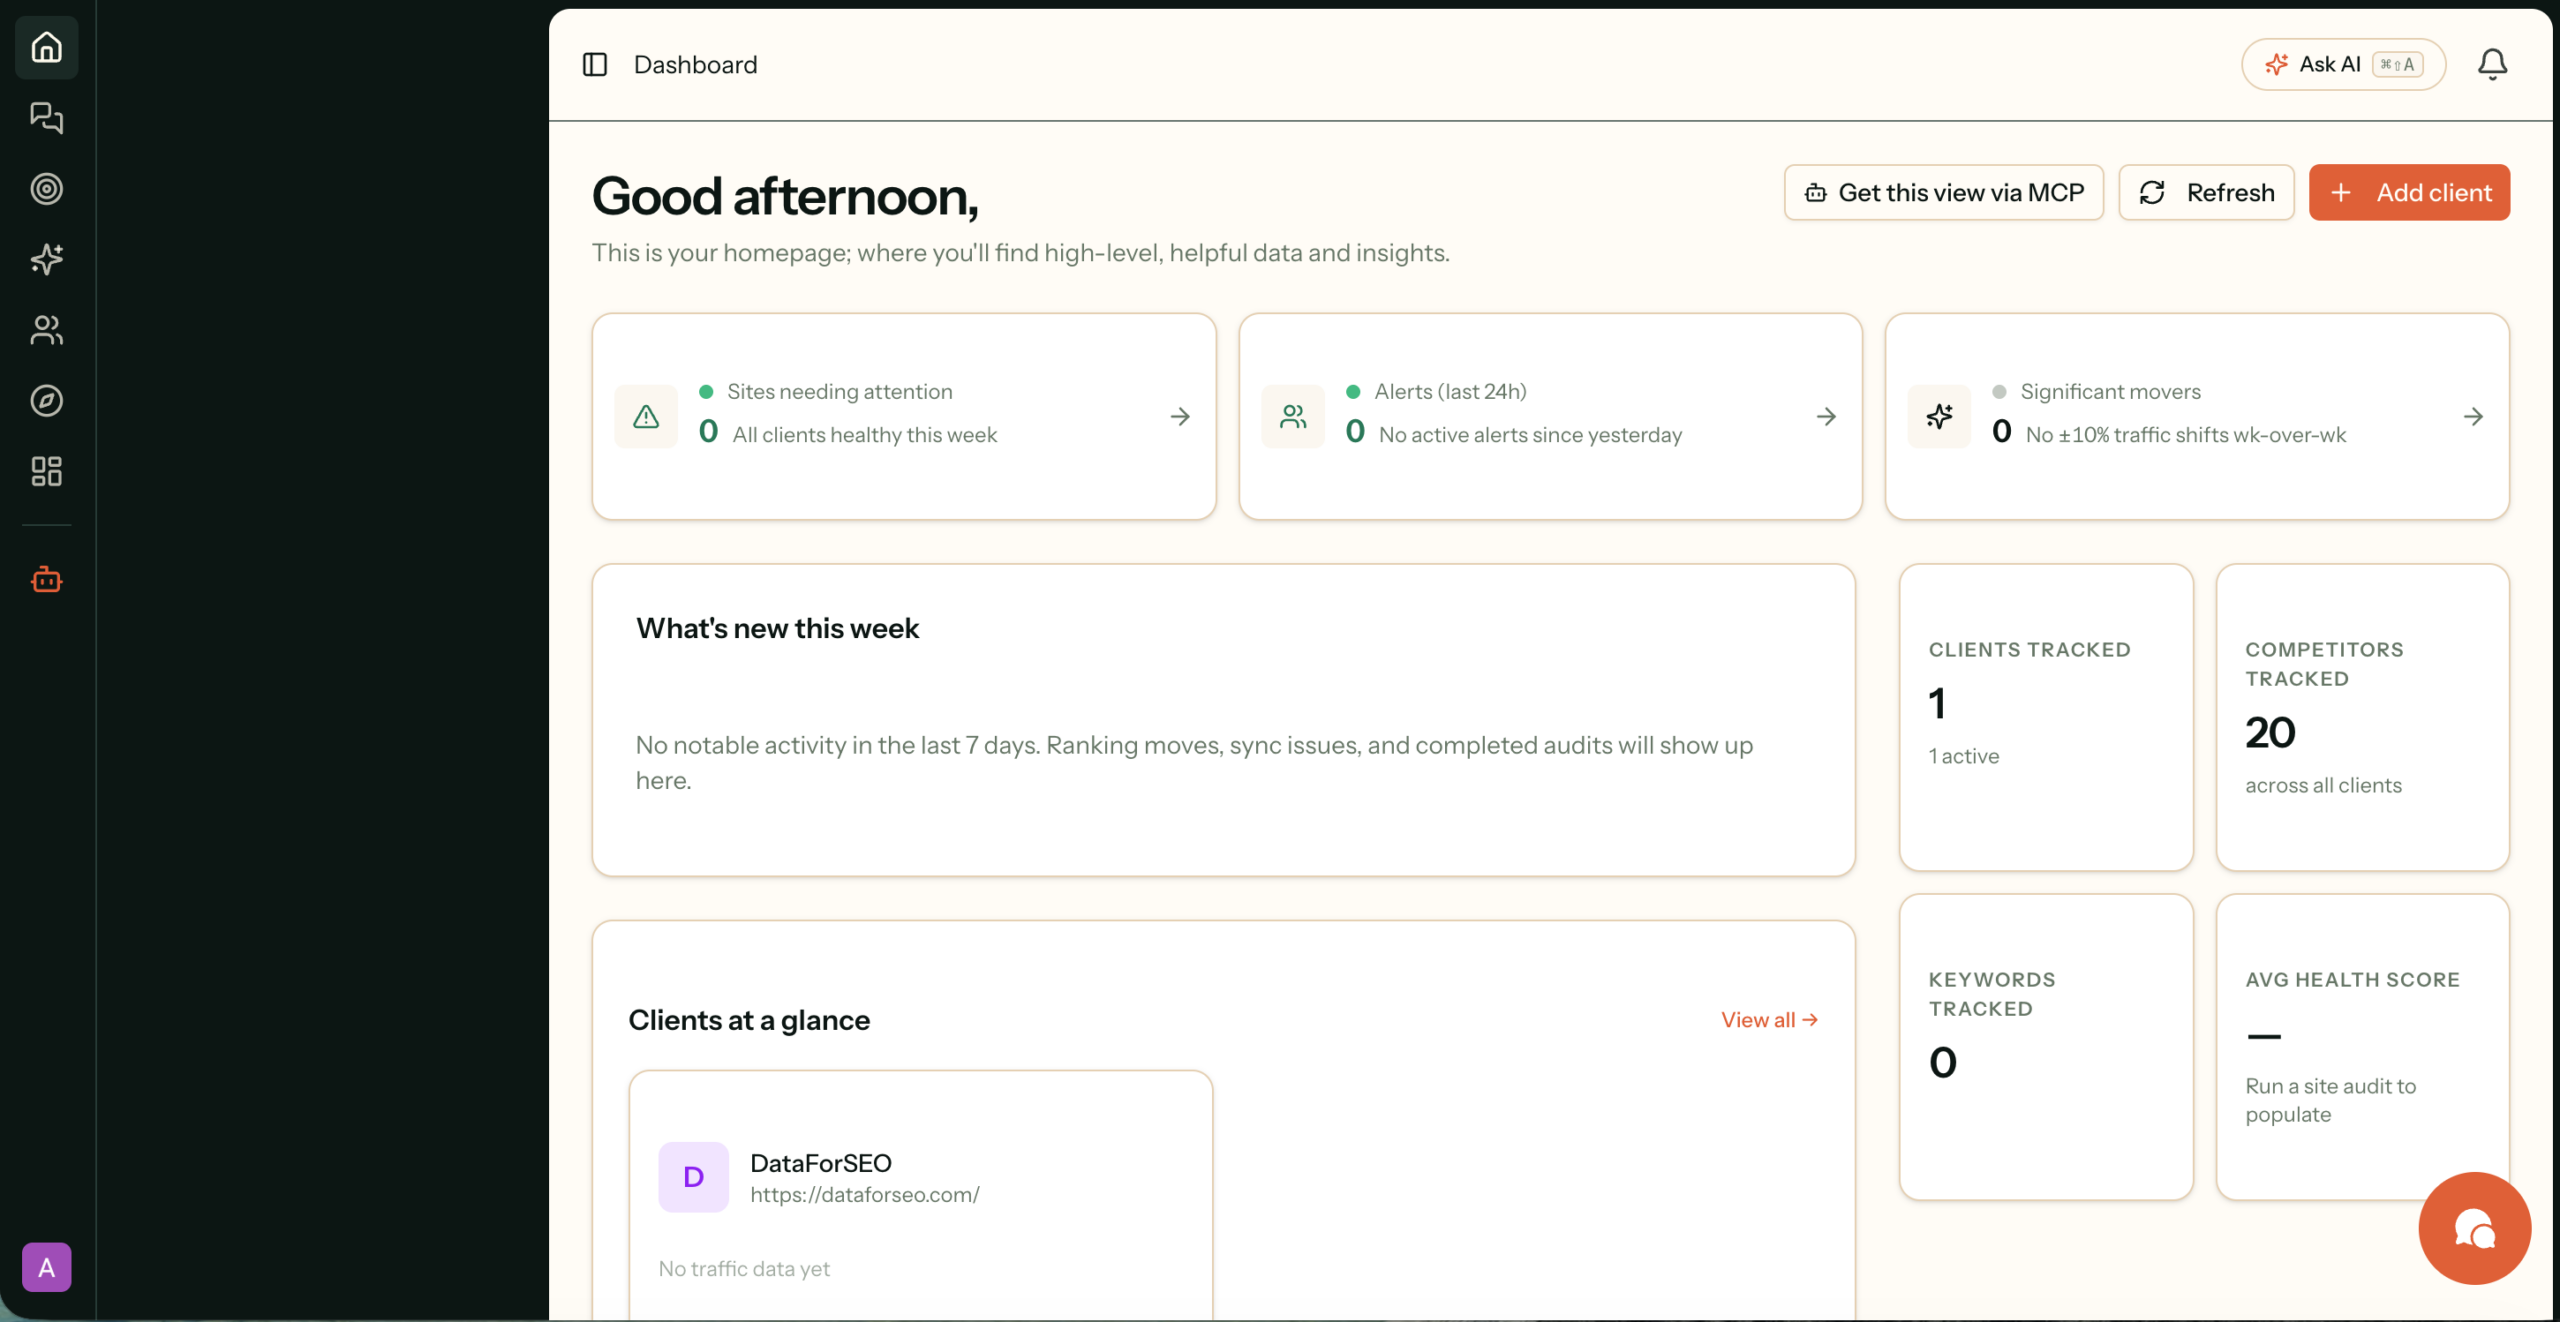Viewport: 2560px width, 1322px height.
Task: Click the https://dataforseo.com/ URL
Action: (864, 1195)
